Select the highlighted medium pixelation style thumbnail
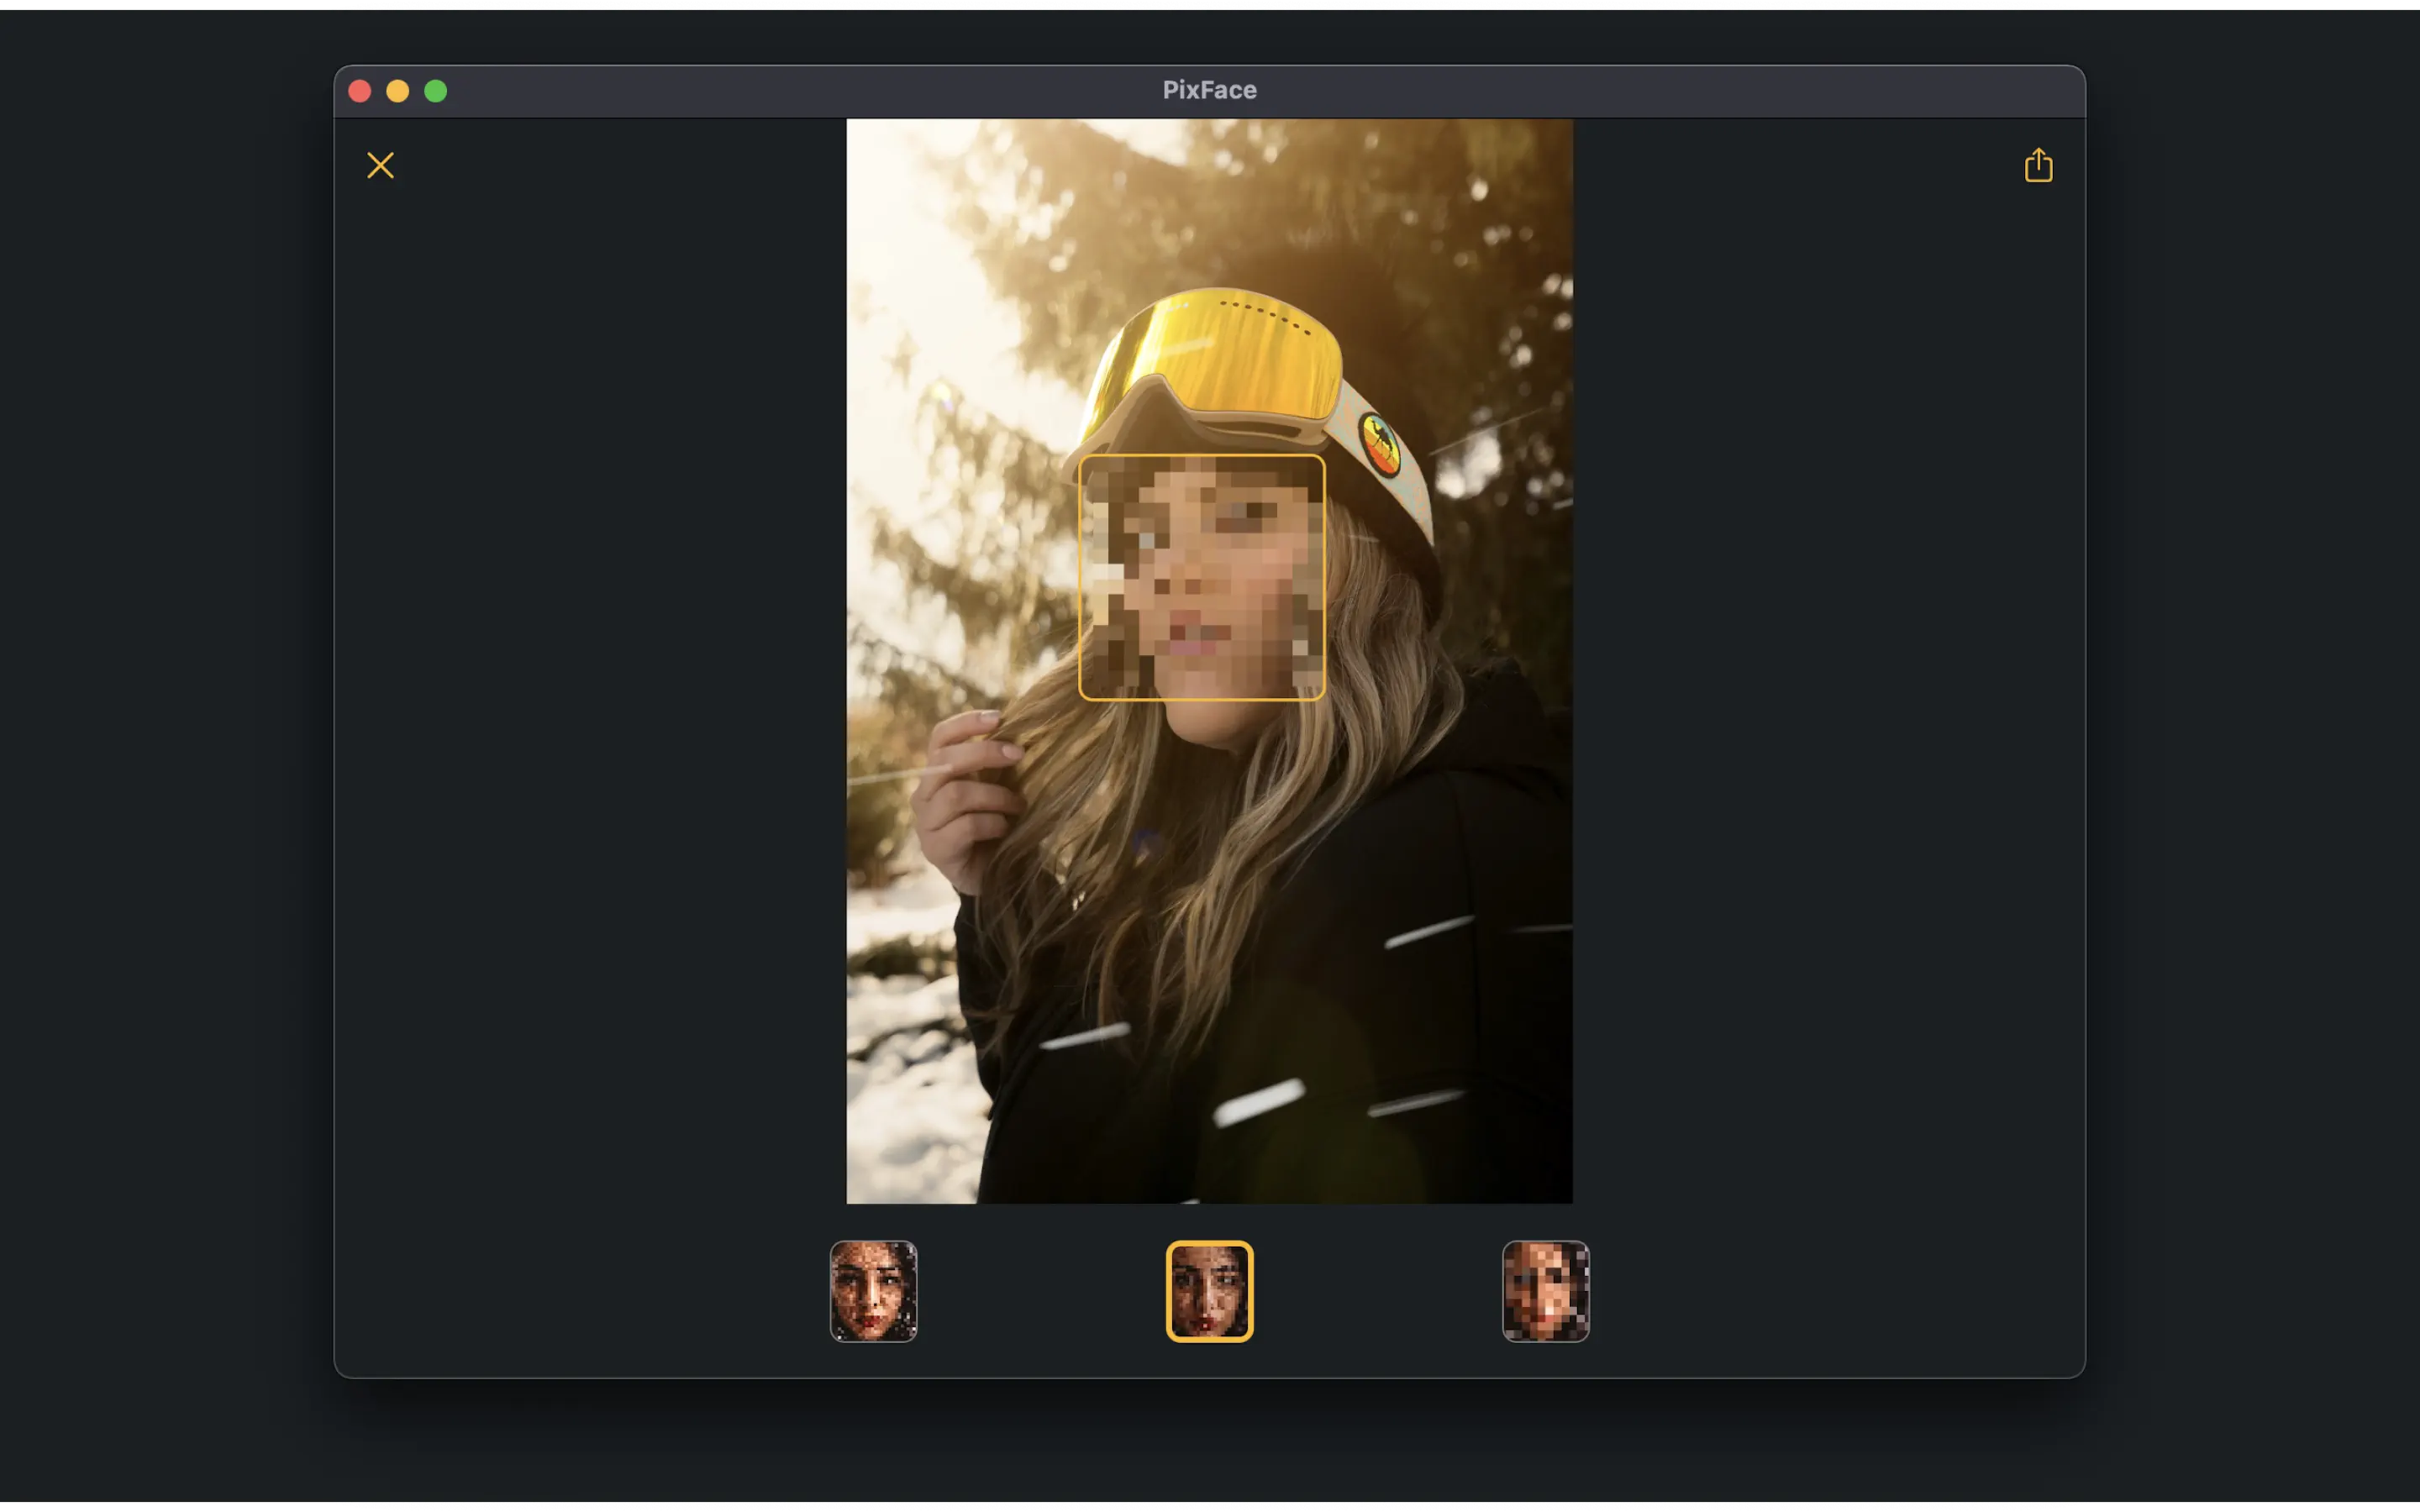 1209,1291
